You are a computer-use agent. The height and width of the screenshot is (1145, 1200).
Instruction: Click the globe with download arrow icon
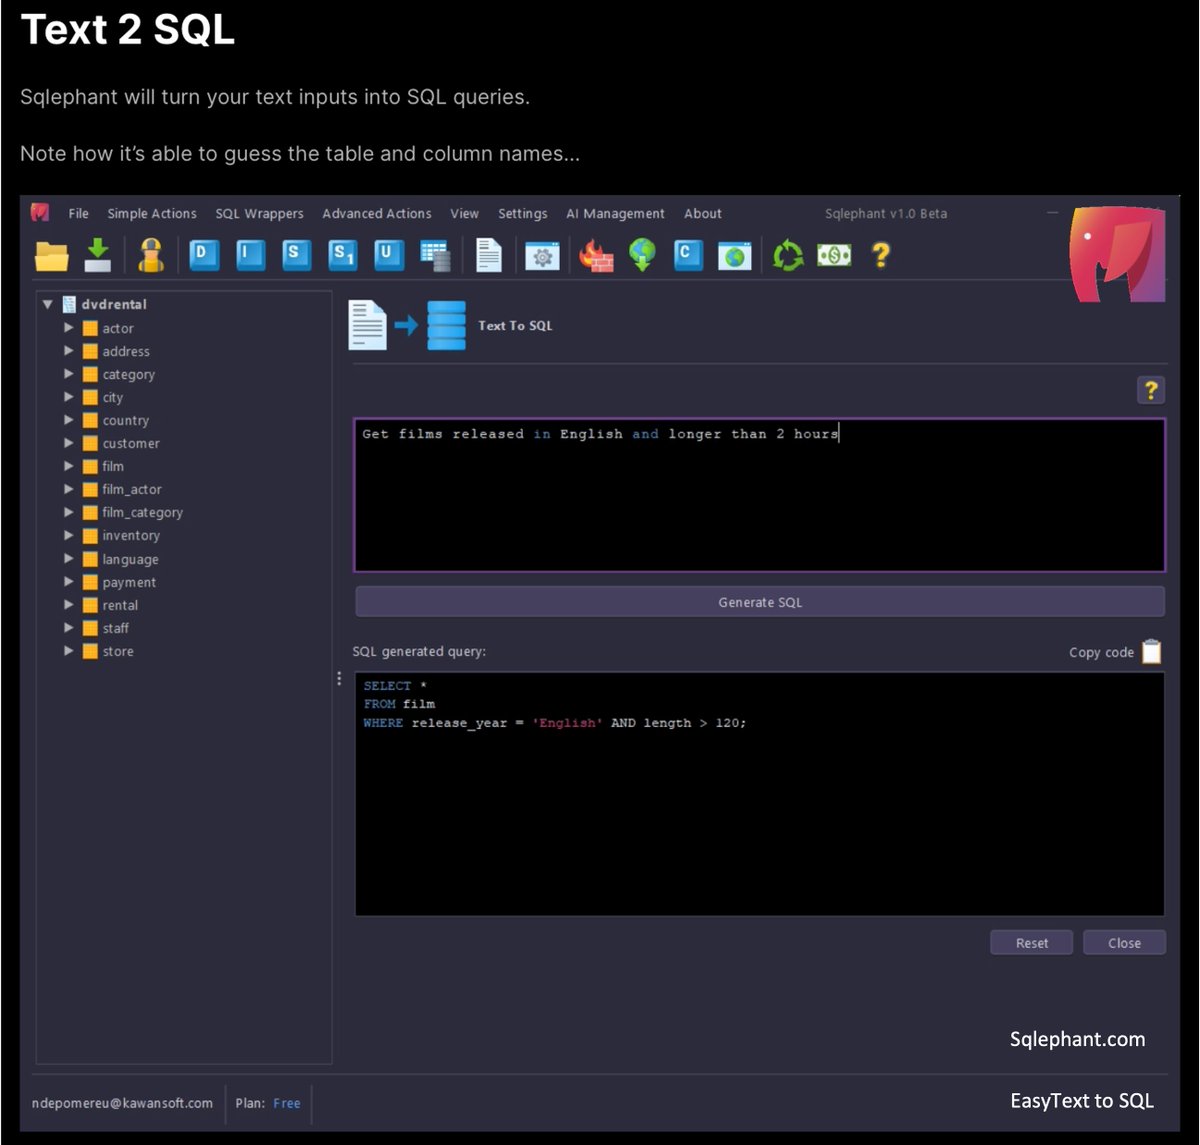pos(642,255)
